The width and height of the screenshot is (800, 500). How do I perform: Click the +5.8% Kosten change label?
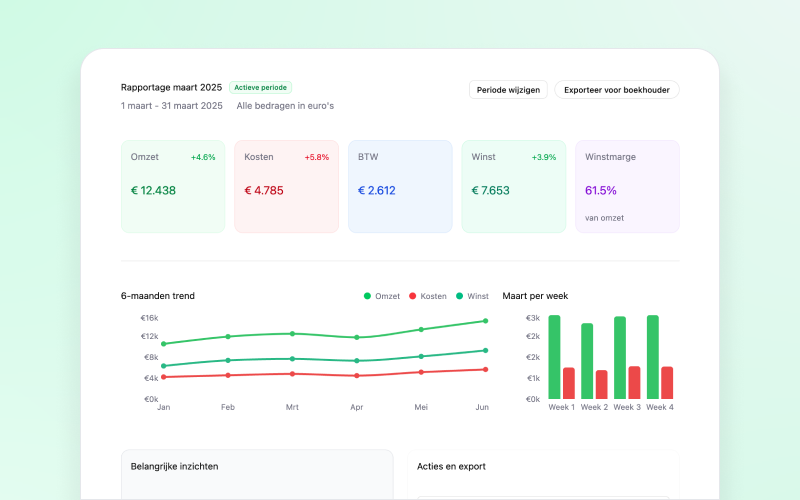coord(317,157)
